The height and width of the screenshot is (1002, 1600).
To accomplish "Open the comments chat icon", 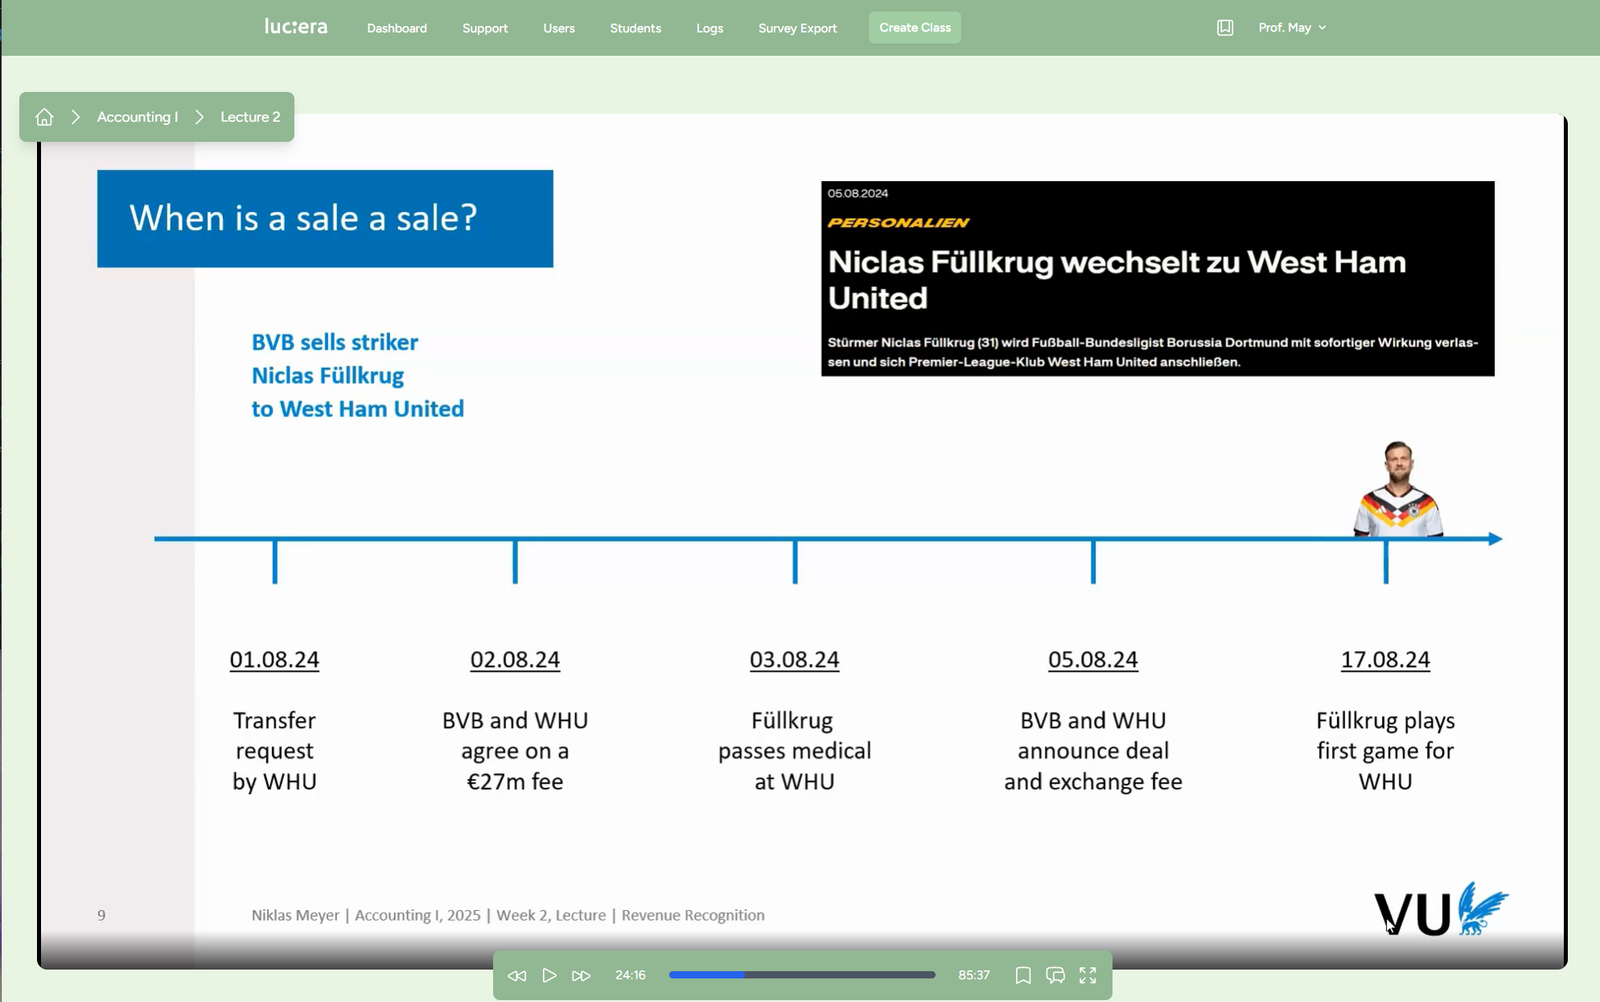I will tap(1055, 975).
